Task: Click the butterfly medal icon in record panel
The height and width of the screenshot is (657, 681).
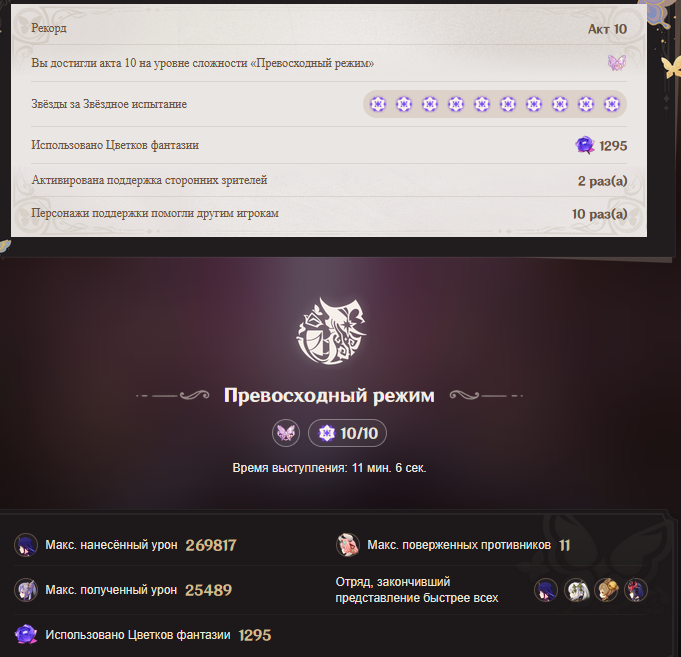Action: point(617,63)
